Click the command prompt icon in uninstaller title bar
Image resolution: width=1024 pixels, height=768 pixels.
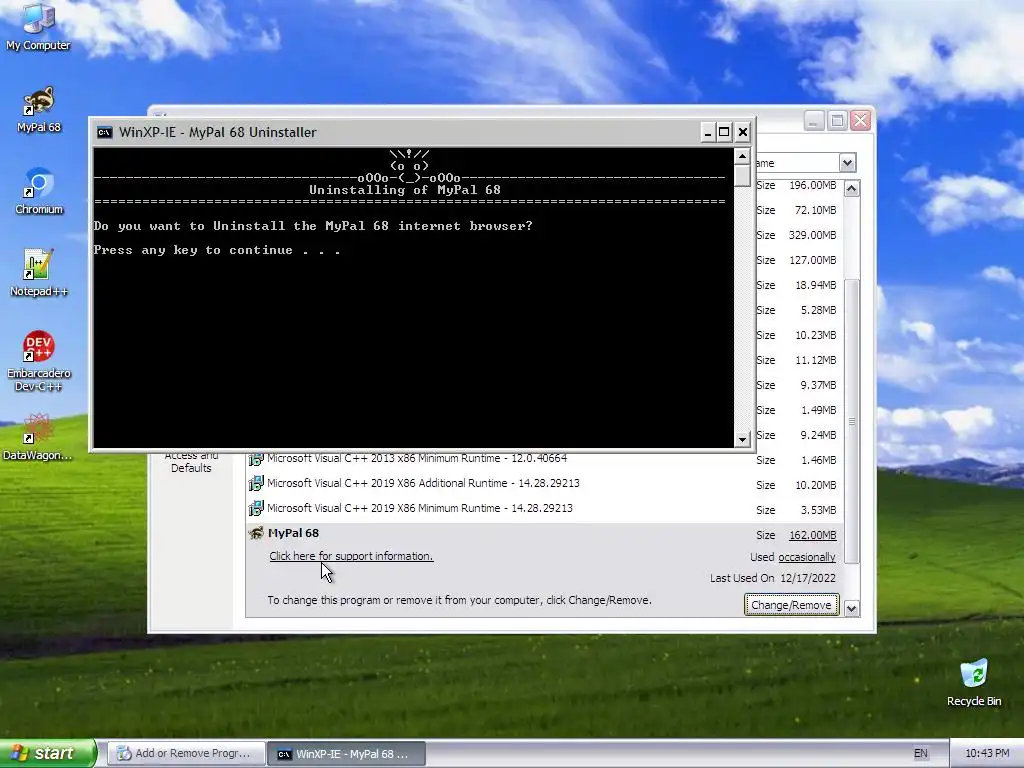coord(104,133)
